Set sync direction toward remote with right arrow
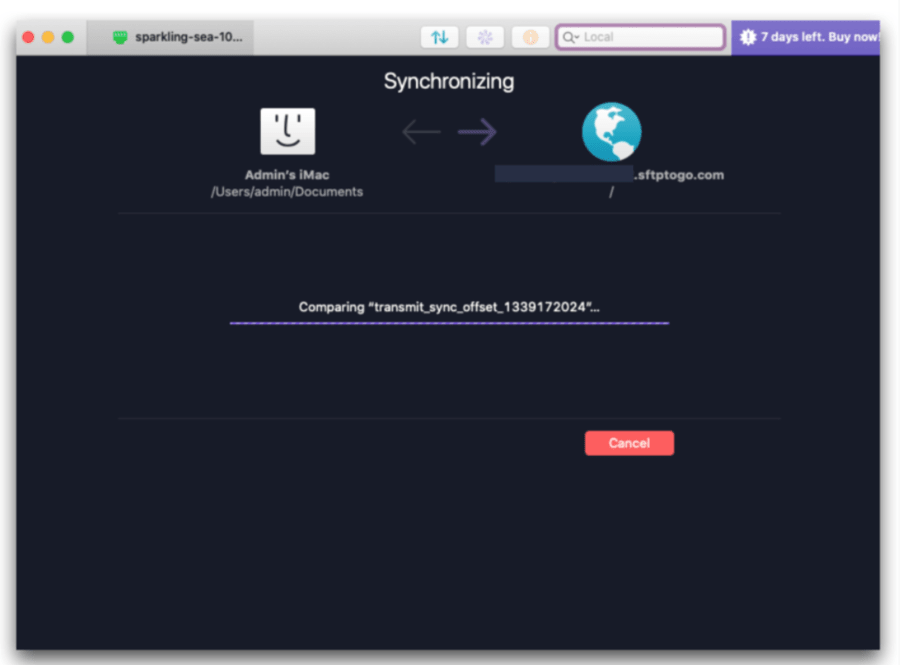Screen dimensions: 900x665 coord(477,131)
